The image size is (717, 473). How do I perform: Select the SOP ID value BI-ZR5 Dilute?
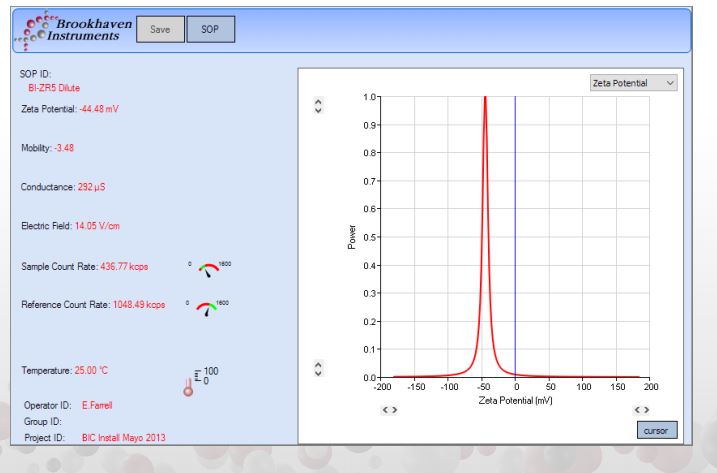[54, 88]
